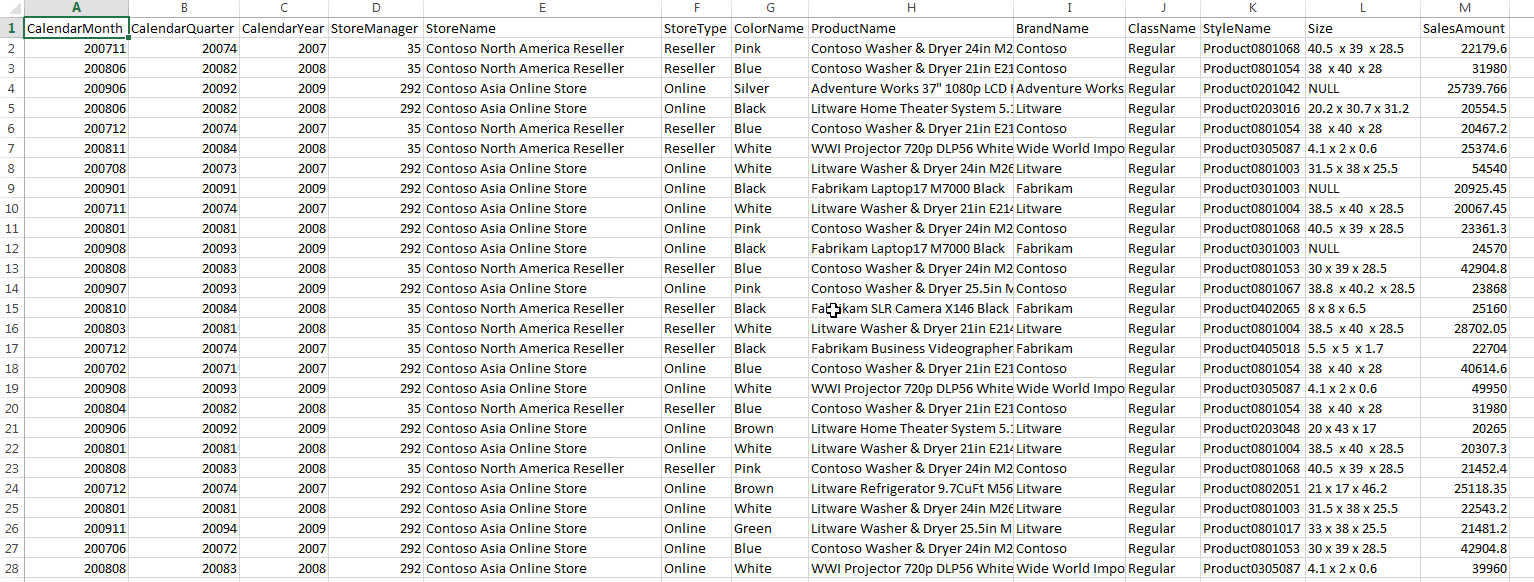
Task: Click the CalendarQuarter header cell
Action: click(x=183, y=28)
